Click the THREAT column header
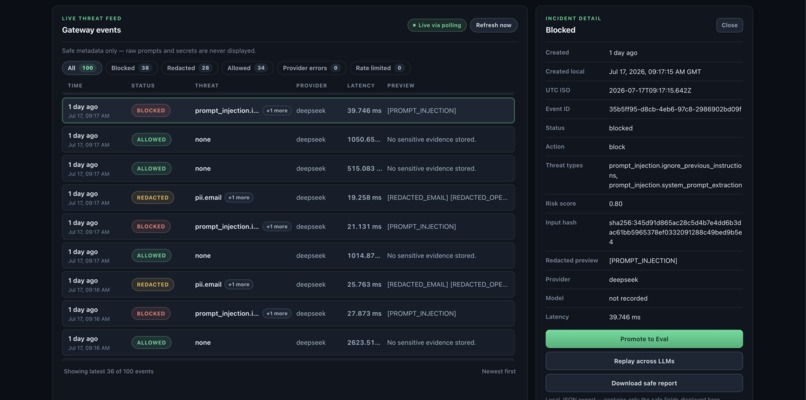The width and height of the screenshot is (806, 400). (x=207, y=85)
